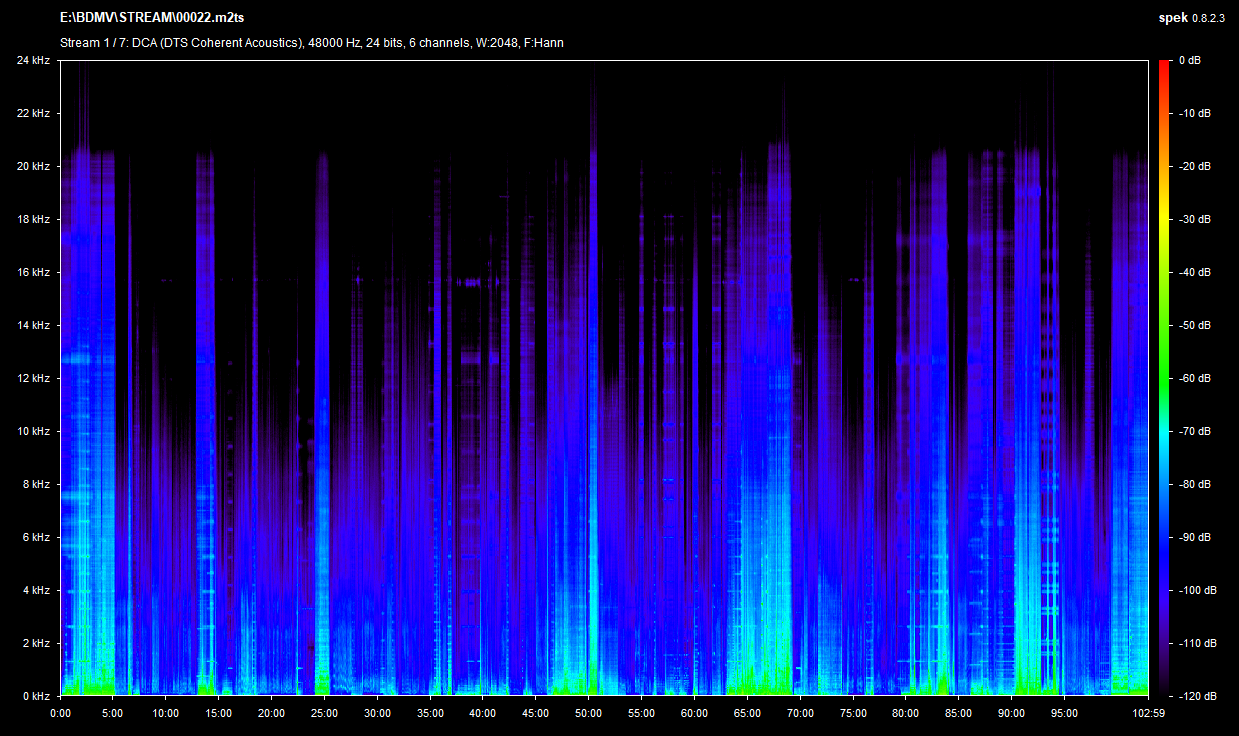The image size is (1239, 736).
Task: Select the 50:00 time axis marker
Action: 588,713
